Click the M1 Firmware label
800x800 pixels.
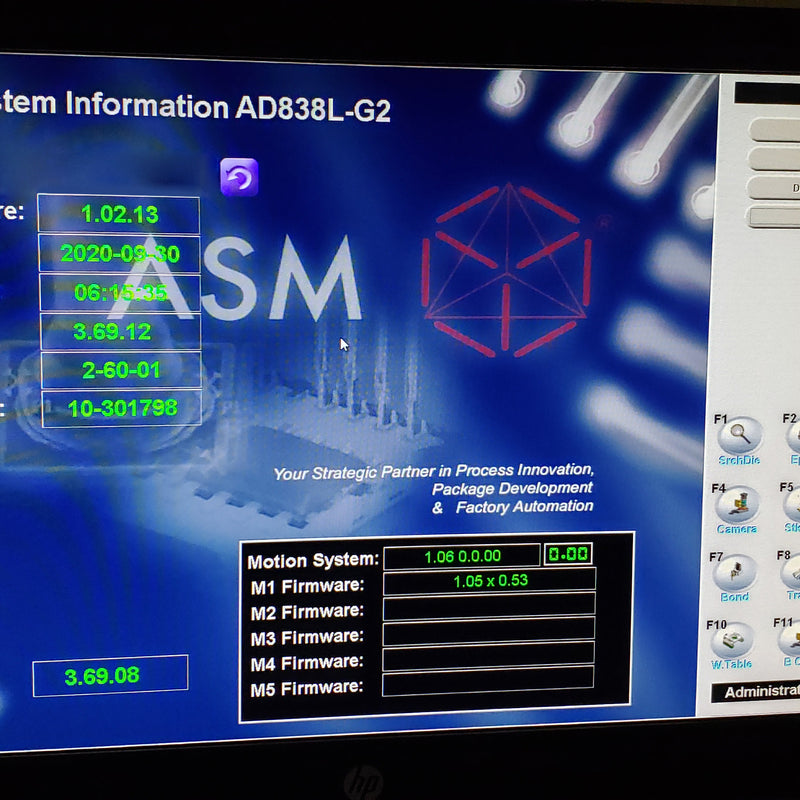[307, 586]
